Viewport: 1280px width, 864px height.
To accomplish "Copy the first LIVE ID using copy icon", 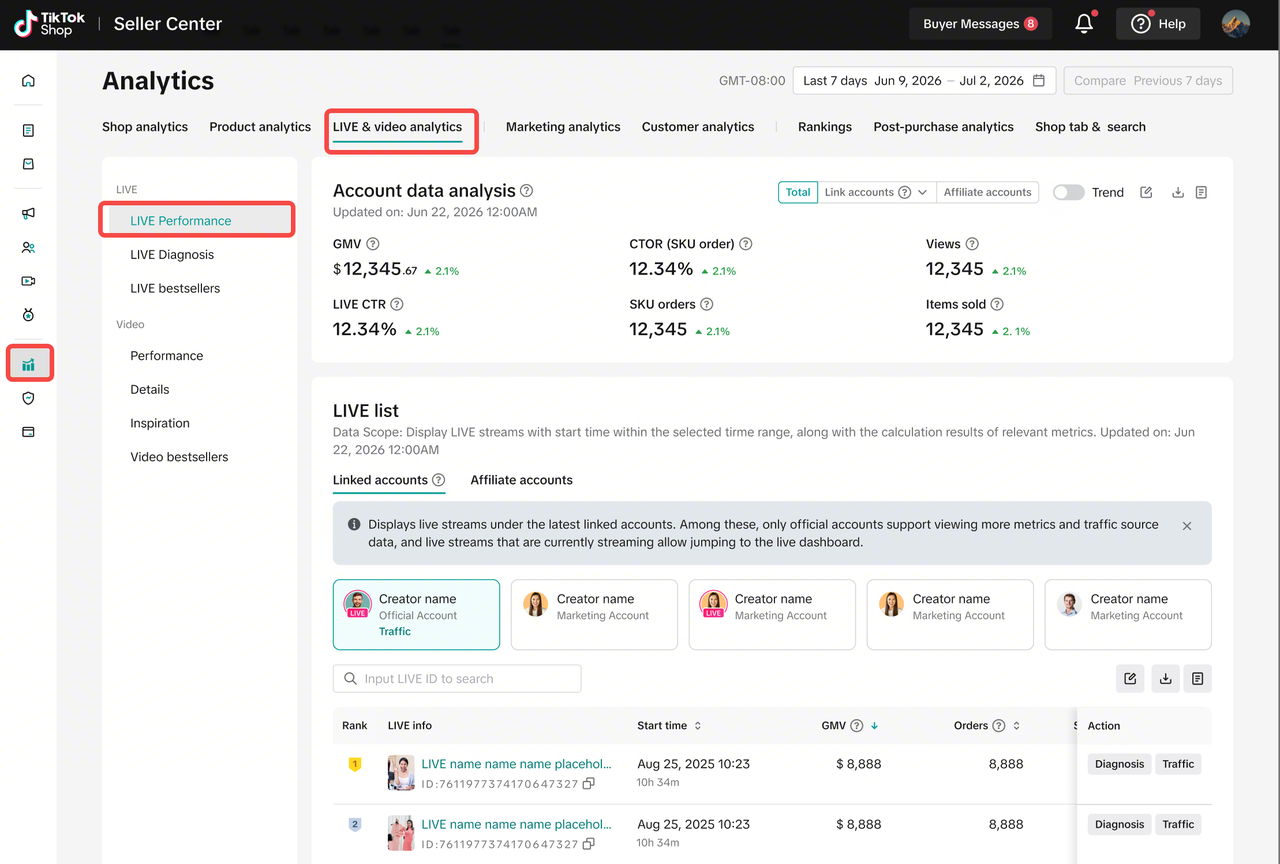I will click(589, 784).
